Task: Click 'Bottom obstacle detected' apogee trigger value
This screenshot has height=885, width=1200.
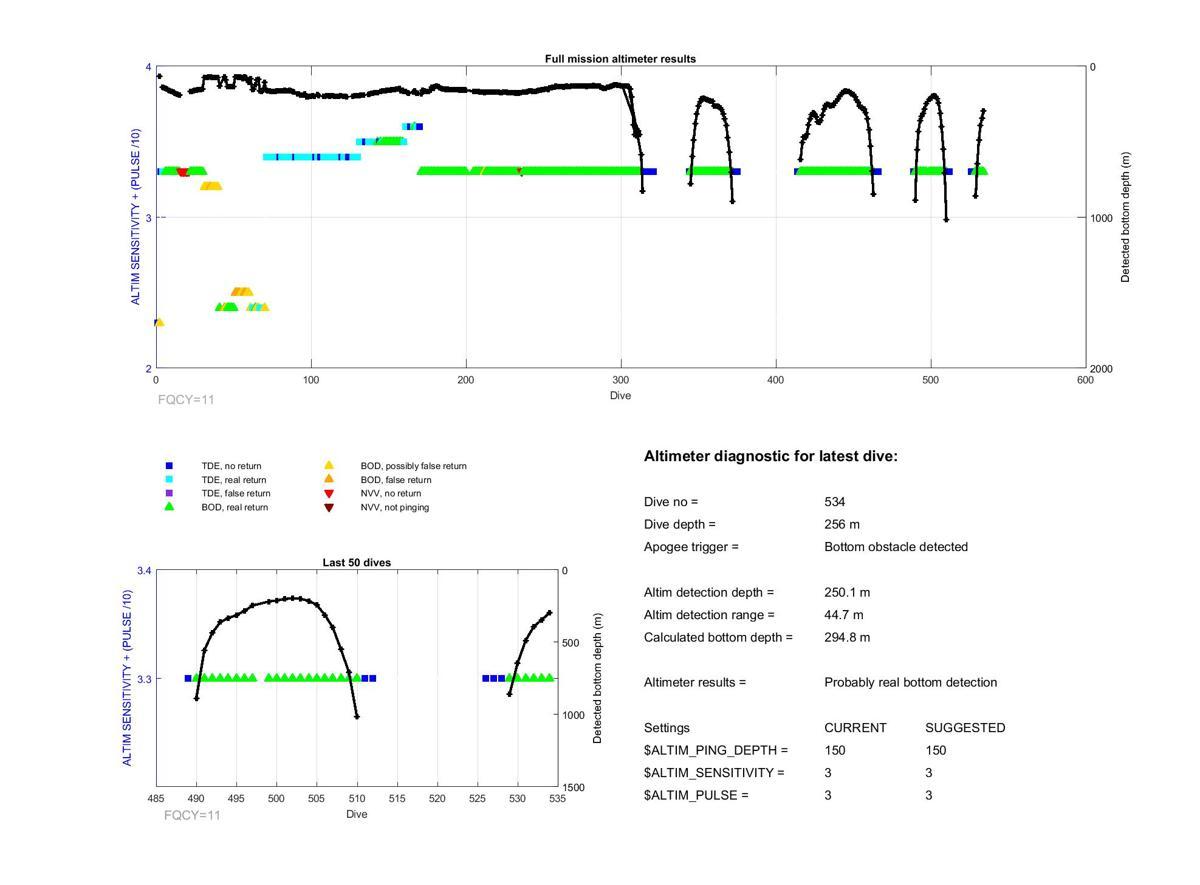Action: click(x=896, y=547)
